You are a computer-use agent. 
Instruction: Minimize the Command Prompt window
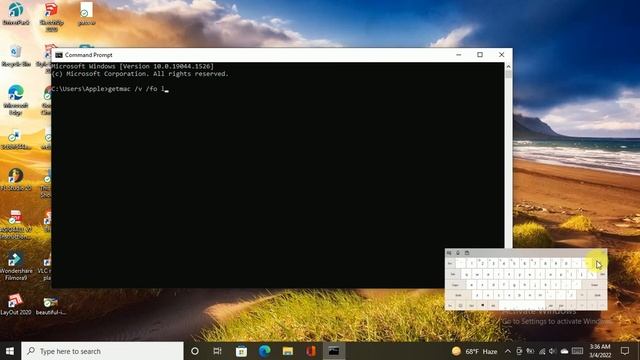459,55
